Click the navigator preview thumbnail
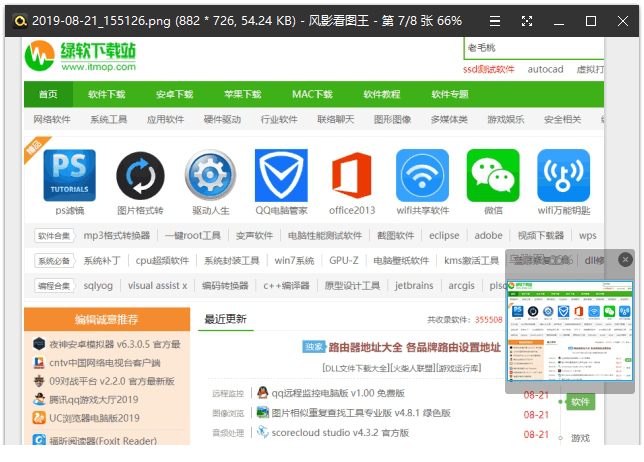644x462 pixels. [570, 331]
